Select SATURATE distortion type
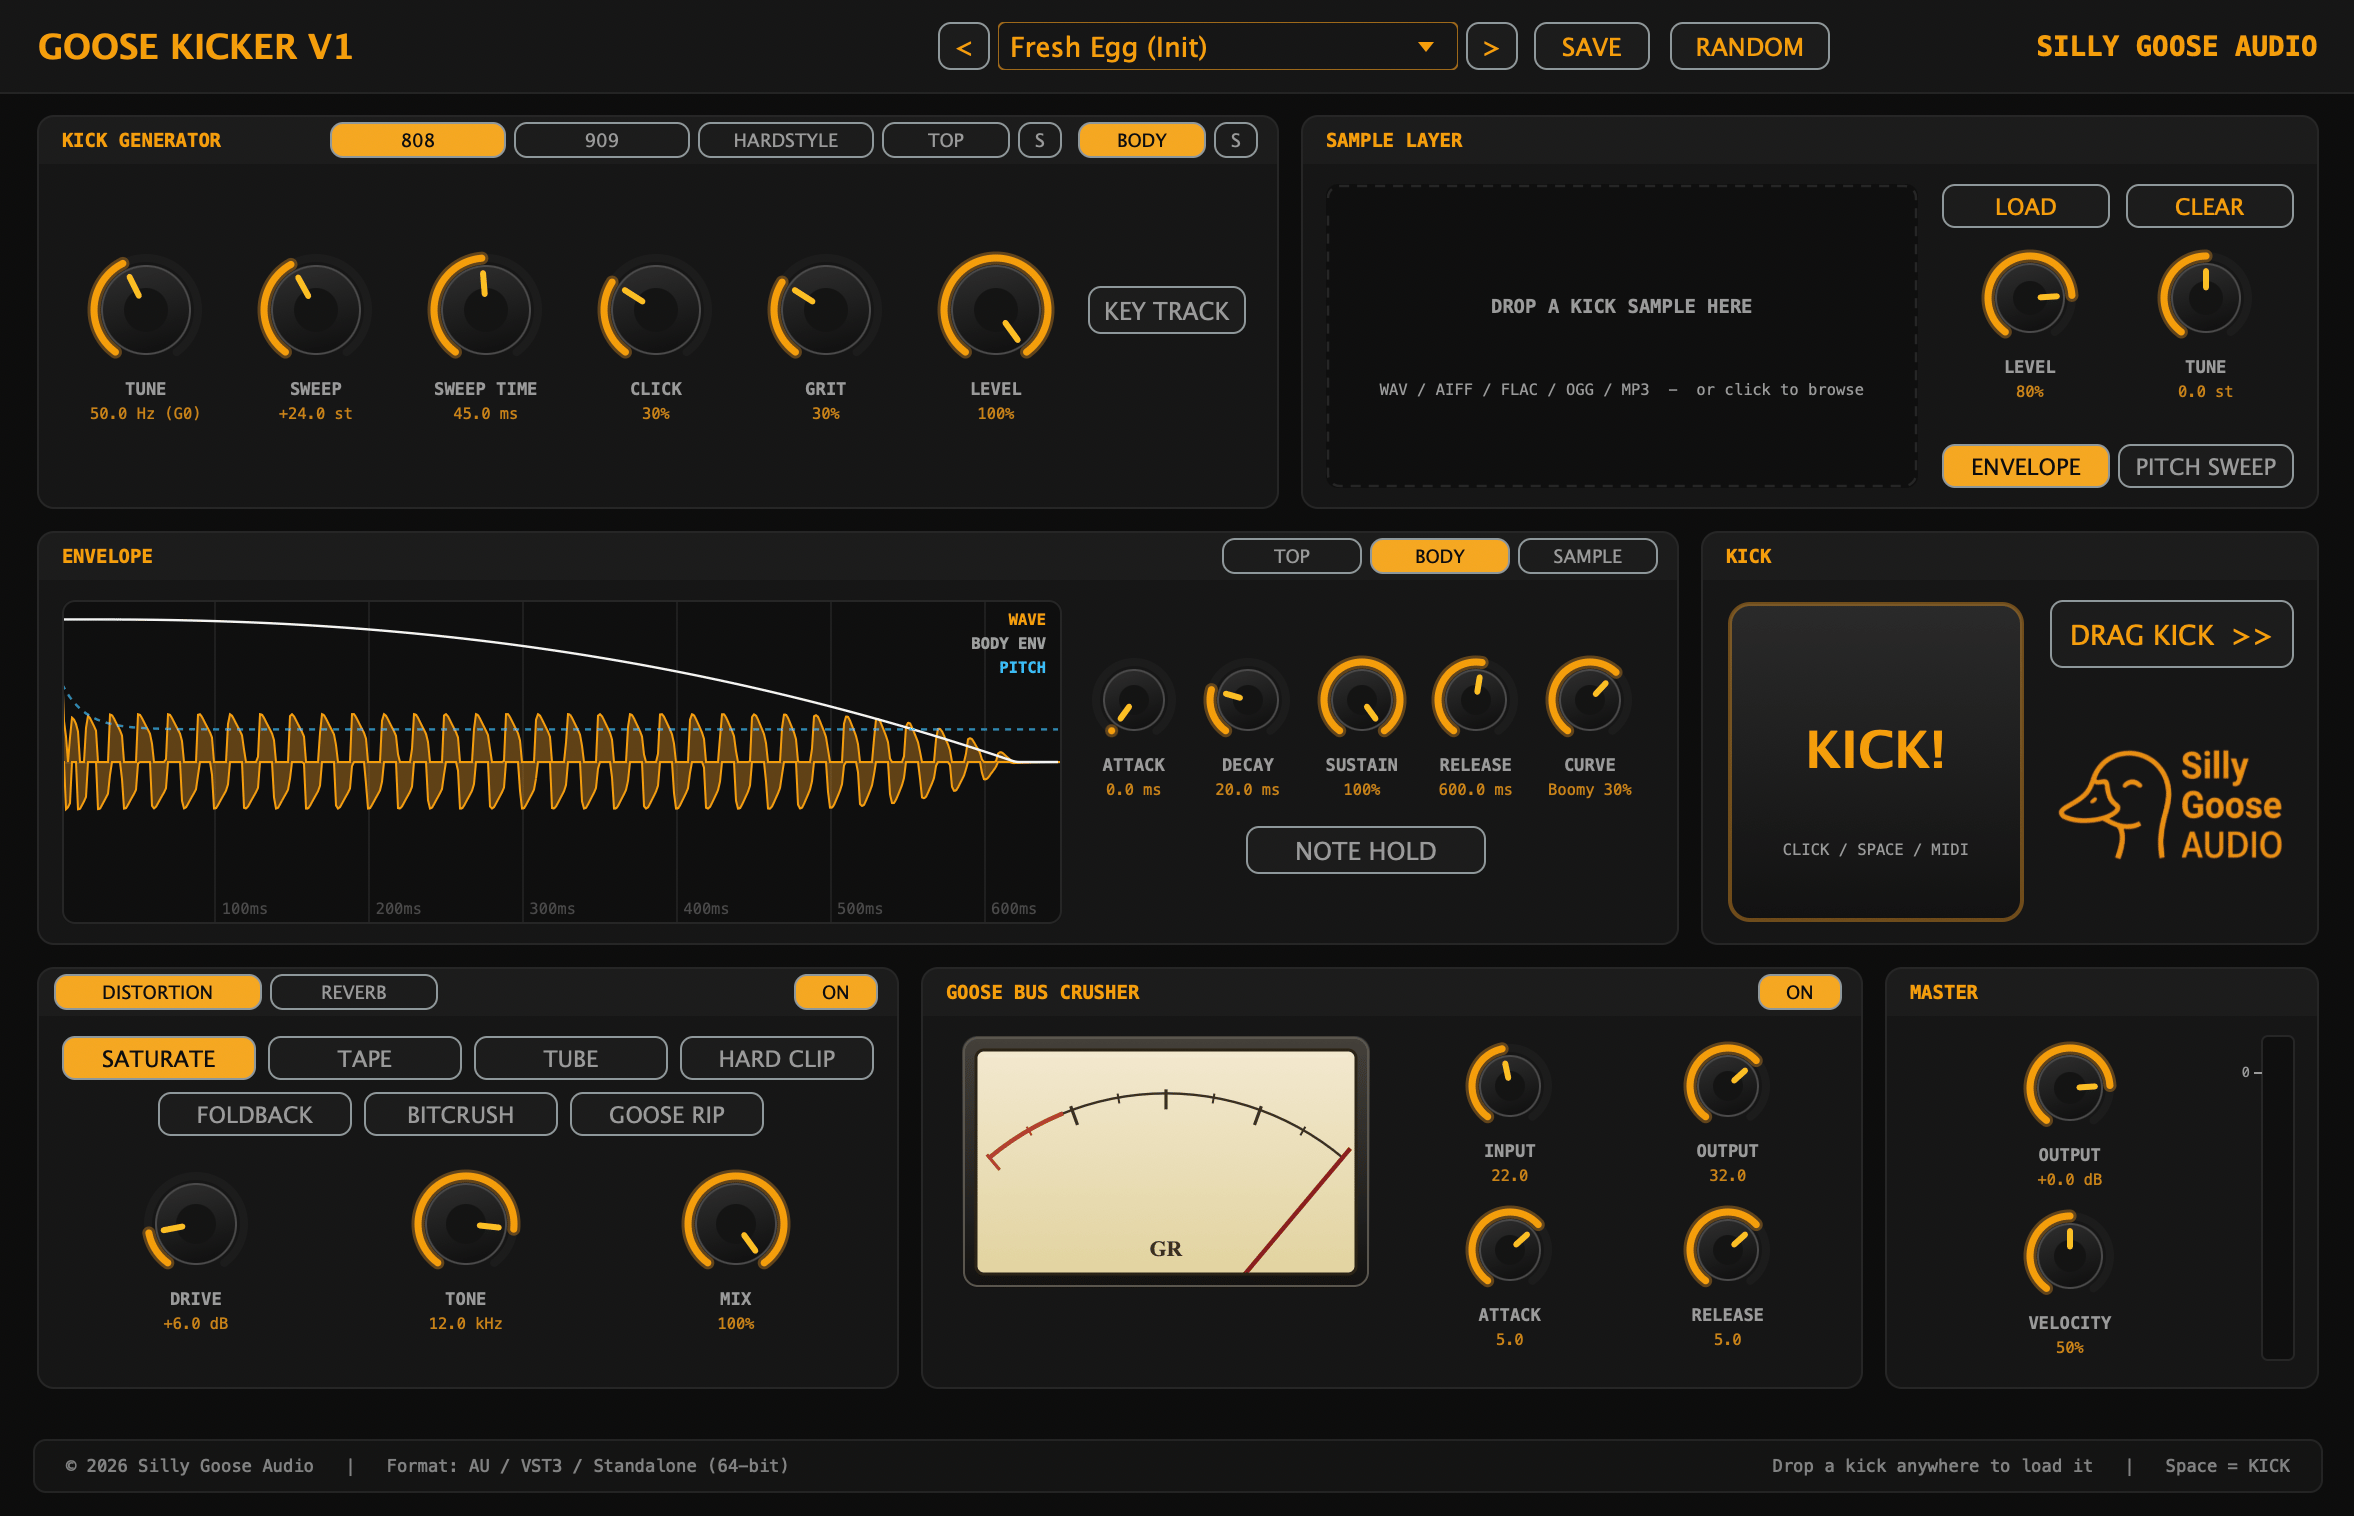 coord(159,1058)
